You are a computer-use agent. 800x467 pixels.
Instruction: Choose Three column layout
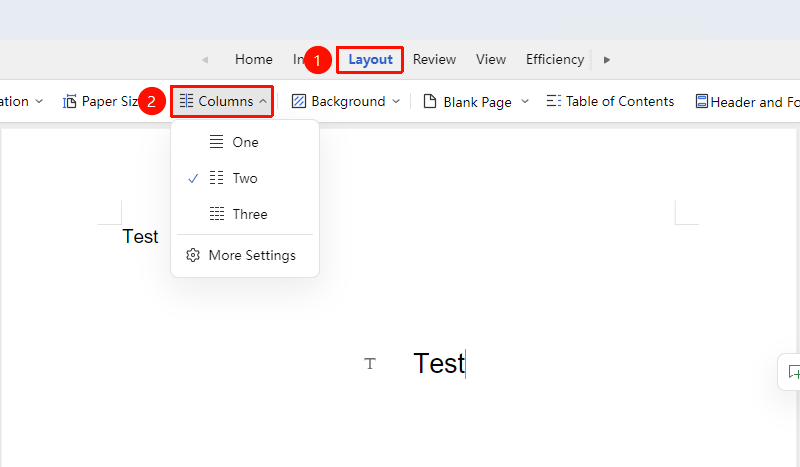(x=245, y=214)
